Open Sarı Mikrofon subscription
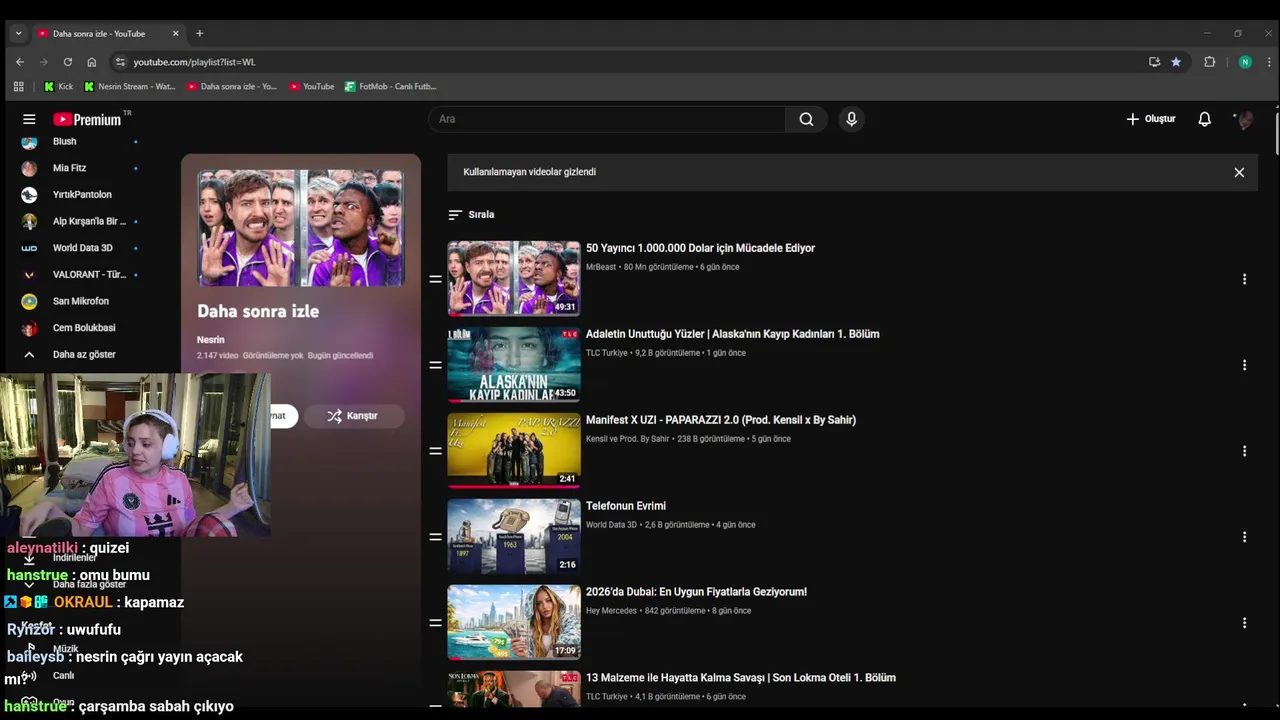Viewport: 1280px width, 720px height. 80,301
